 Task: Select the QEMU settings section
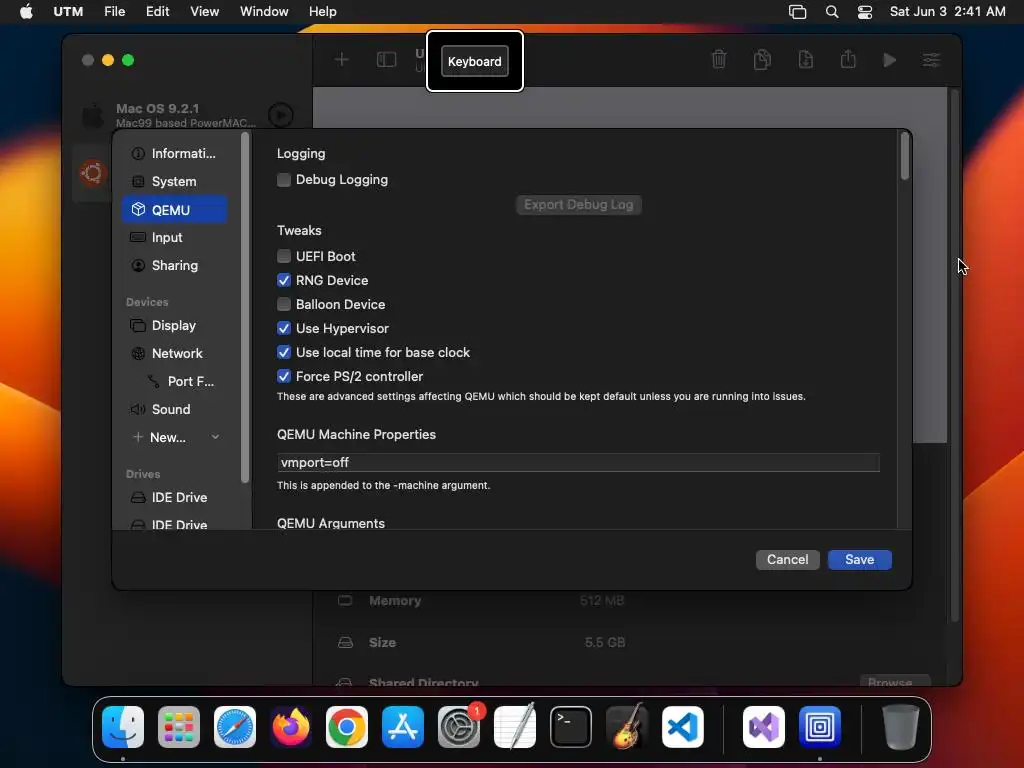pyautogui.click(x=174, y=210)
